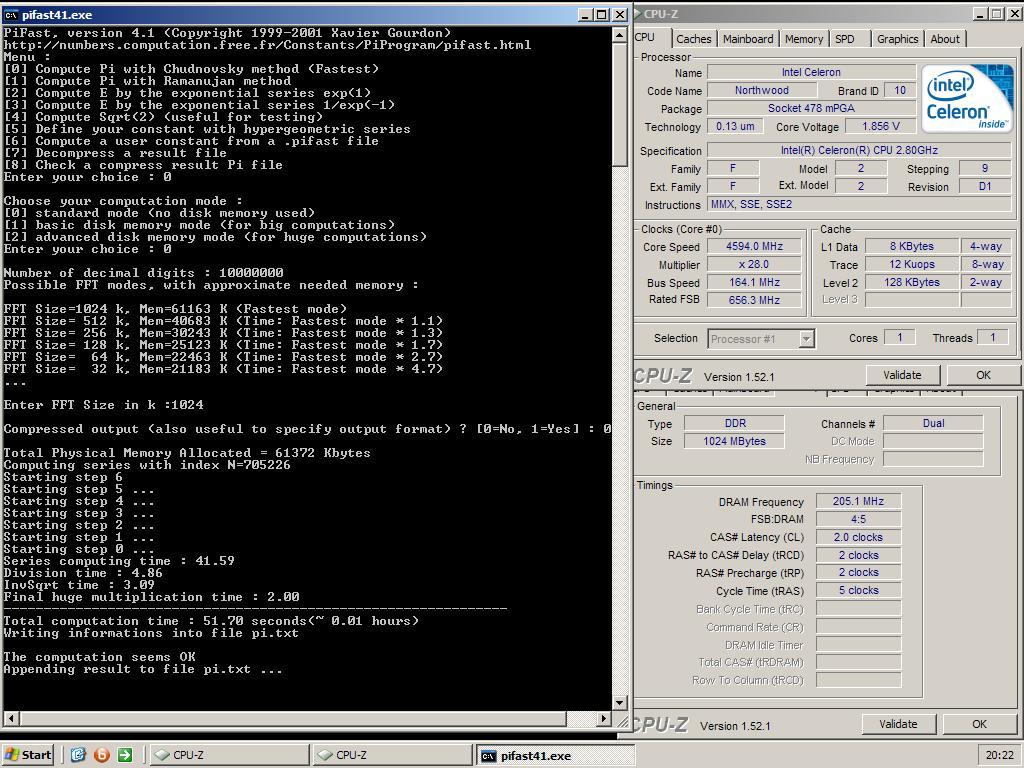The height and width of the screenshot is (768, 1024).
Task: Click the Code Name value Northwood
Action: [761, 90]
